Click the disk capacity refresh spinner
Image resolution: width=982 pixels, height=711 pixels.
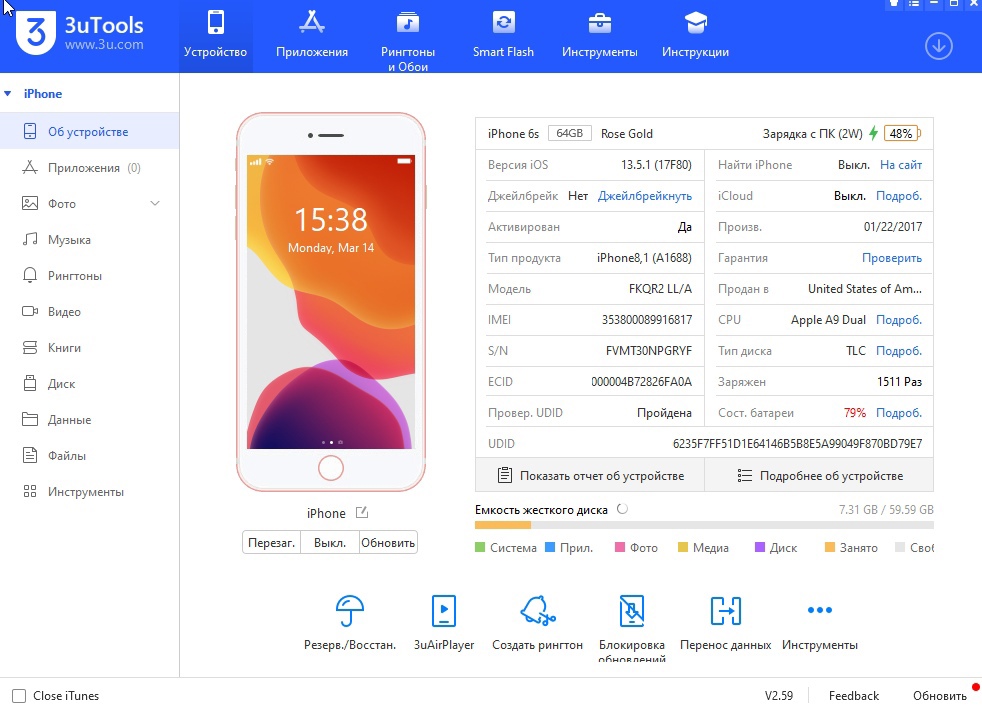(622, 509)
